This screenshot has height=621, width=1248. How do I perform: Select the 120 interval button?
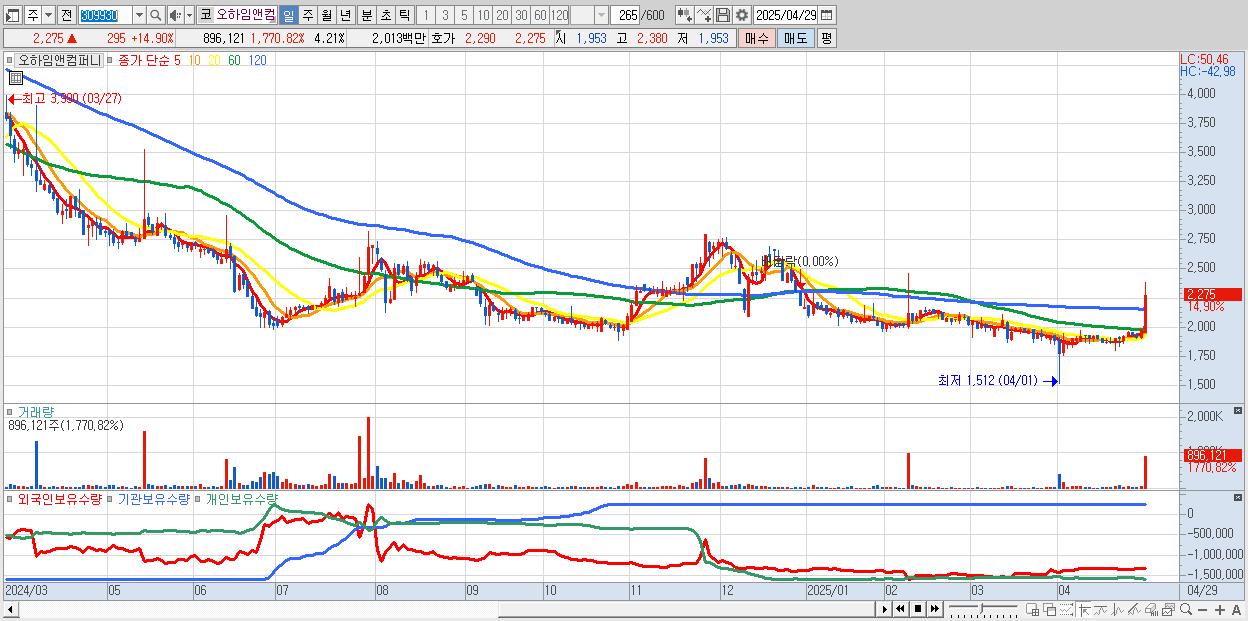tap(560, 15)
